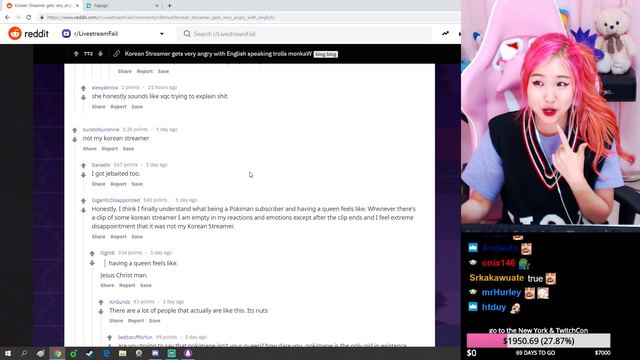
Task: Open burstofsunshine's user profile
Action: click(101, 129)
